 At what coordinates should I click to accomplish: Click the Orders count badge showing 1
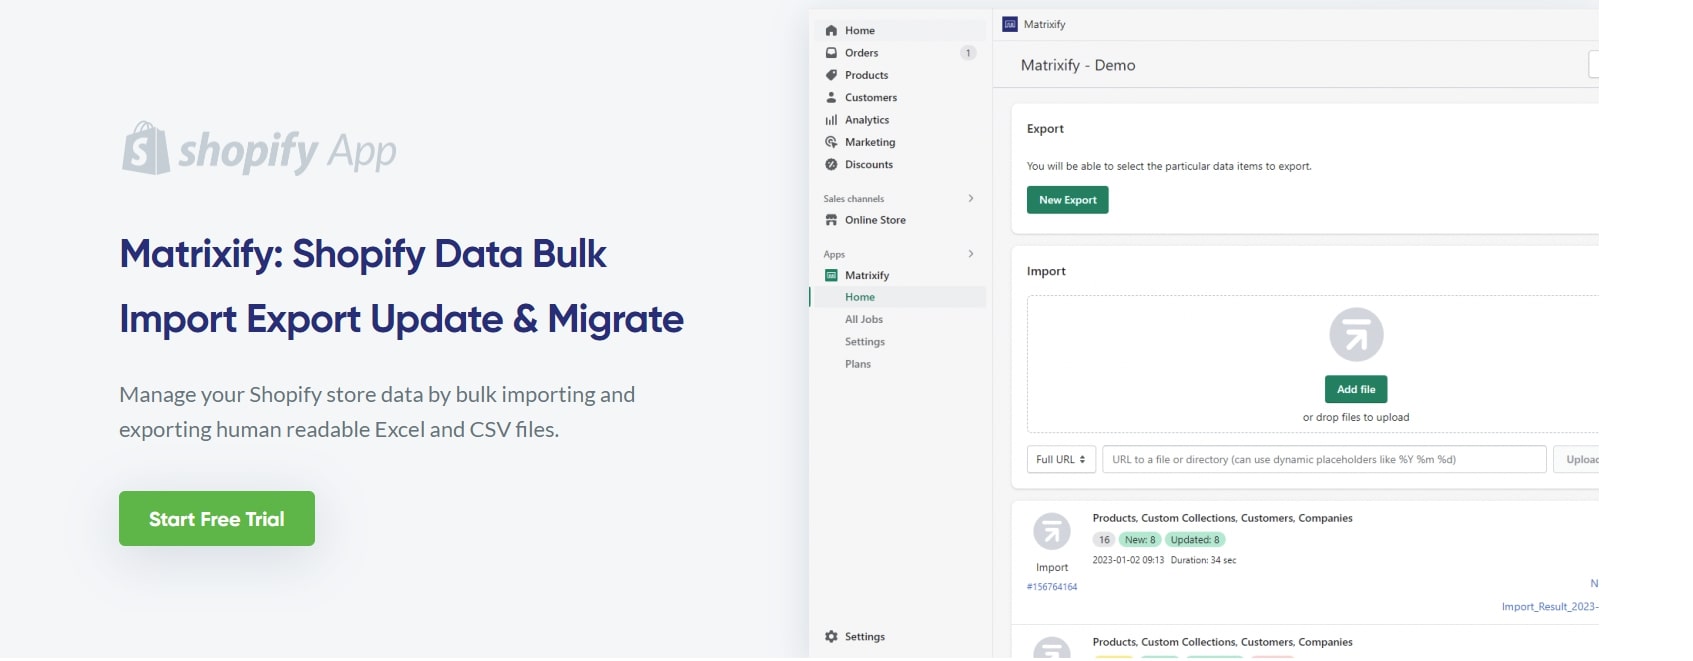tap(968, 53)
